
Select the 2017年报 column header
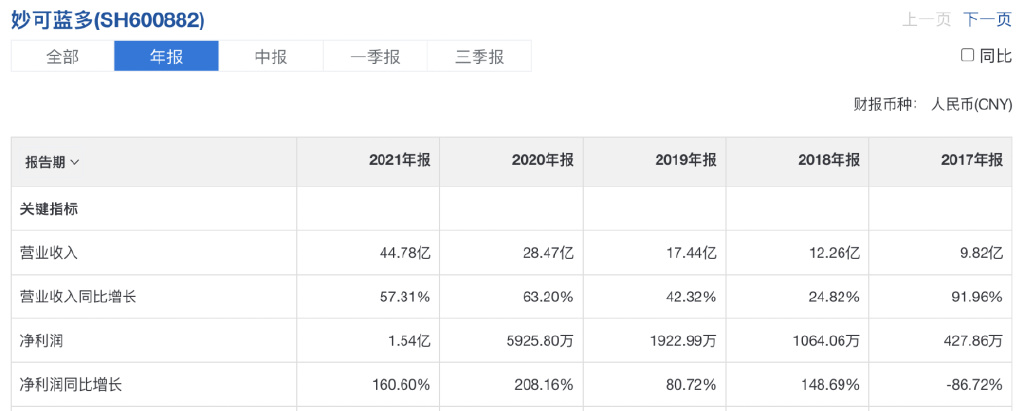[x=972, y=161]
